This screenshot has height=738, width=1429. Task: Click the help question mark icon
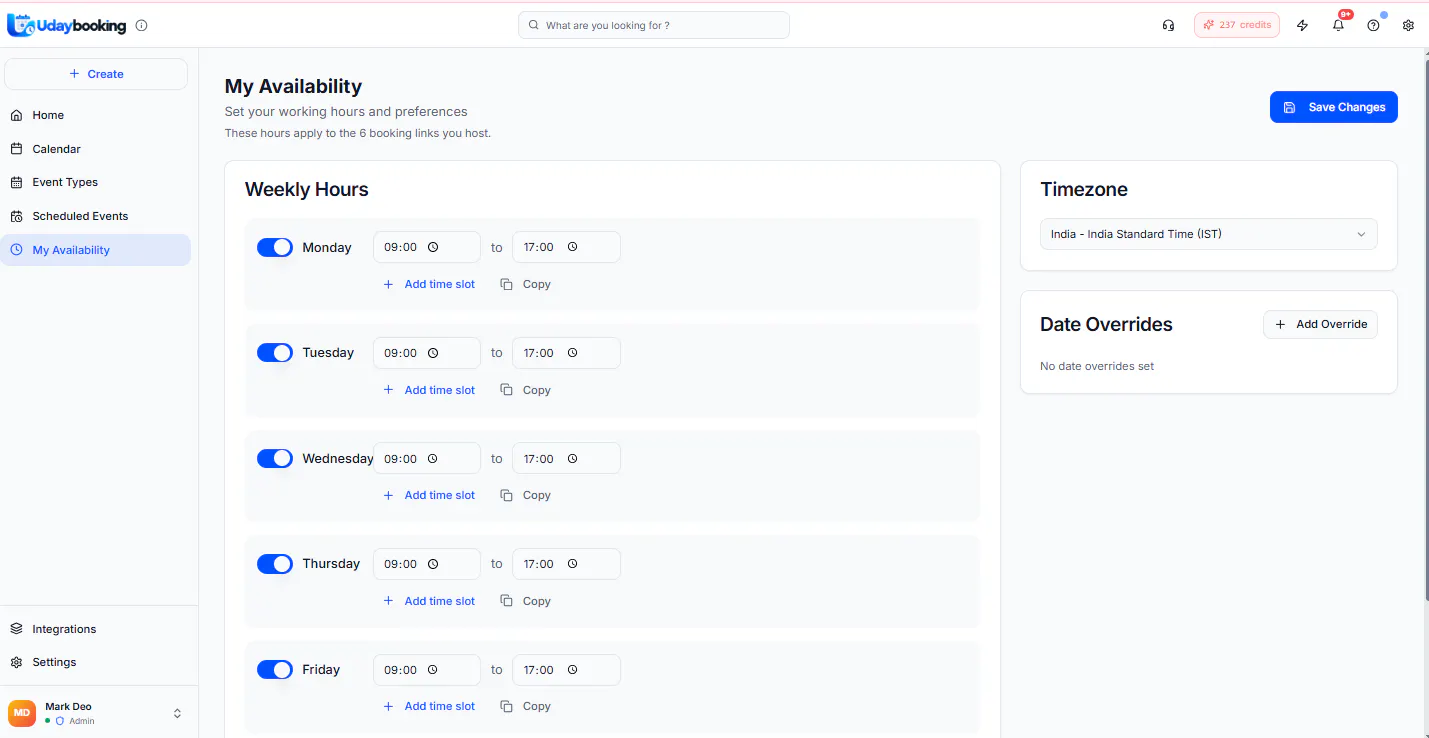point(1373,25)
